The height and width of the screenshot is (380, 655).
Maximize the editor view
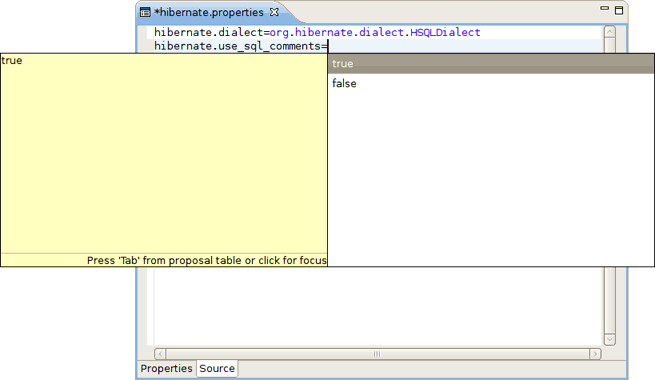619,10
